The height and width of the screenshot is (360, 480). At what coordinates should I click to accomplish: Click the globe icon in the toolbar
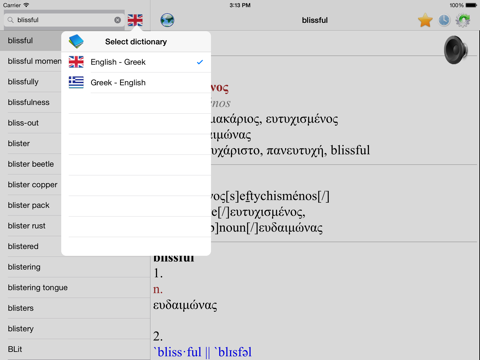click(x=167, y=20)
